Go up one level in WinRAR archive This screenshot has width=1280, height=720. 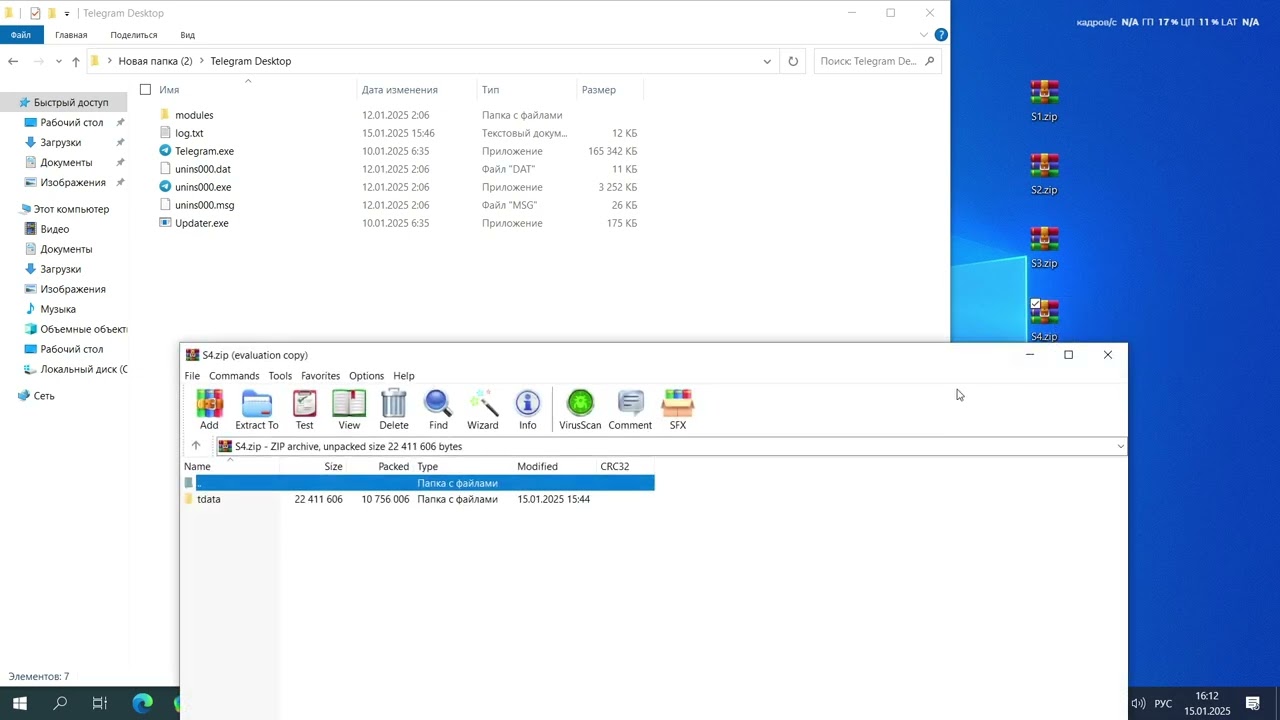click(196, 446)
